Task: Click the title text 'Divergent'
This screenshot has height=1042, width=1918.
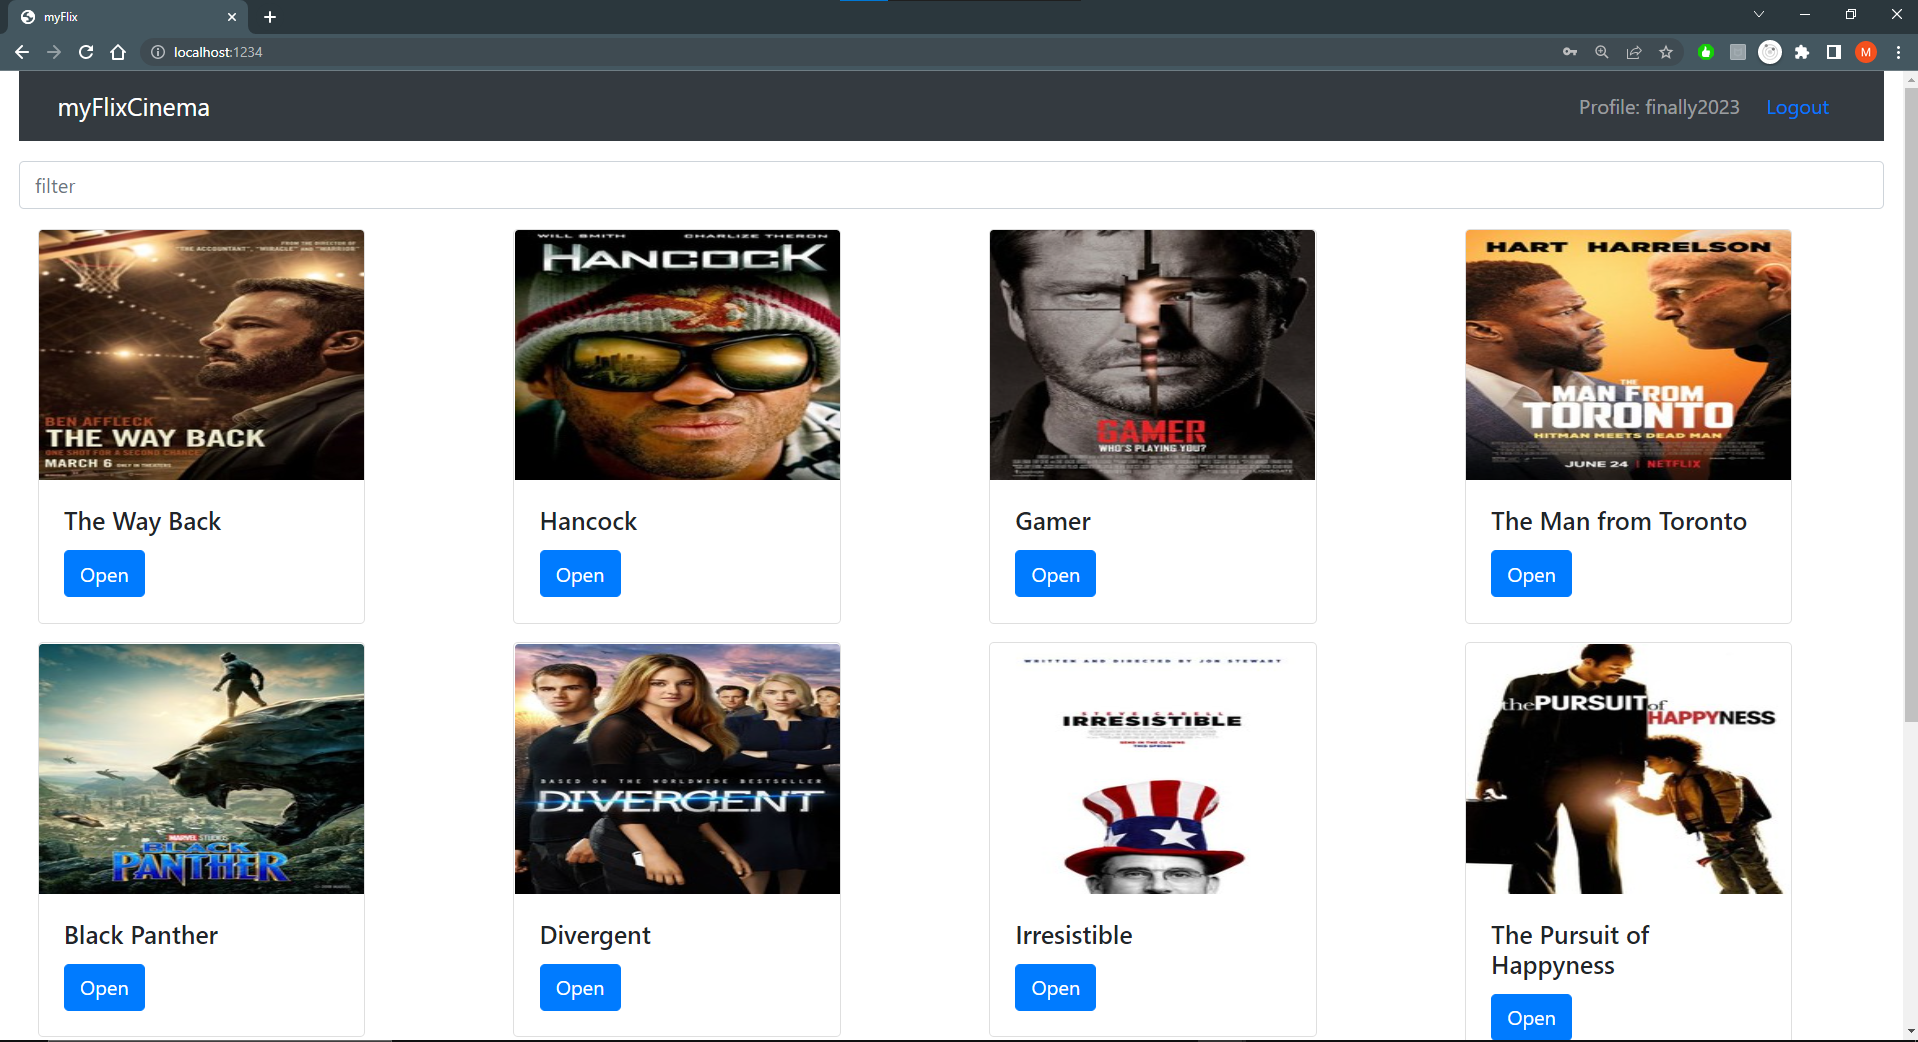Action: tap(595, 935)
